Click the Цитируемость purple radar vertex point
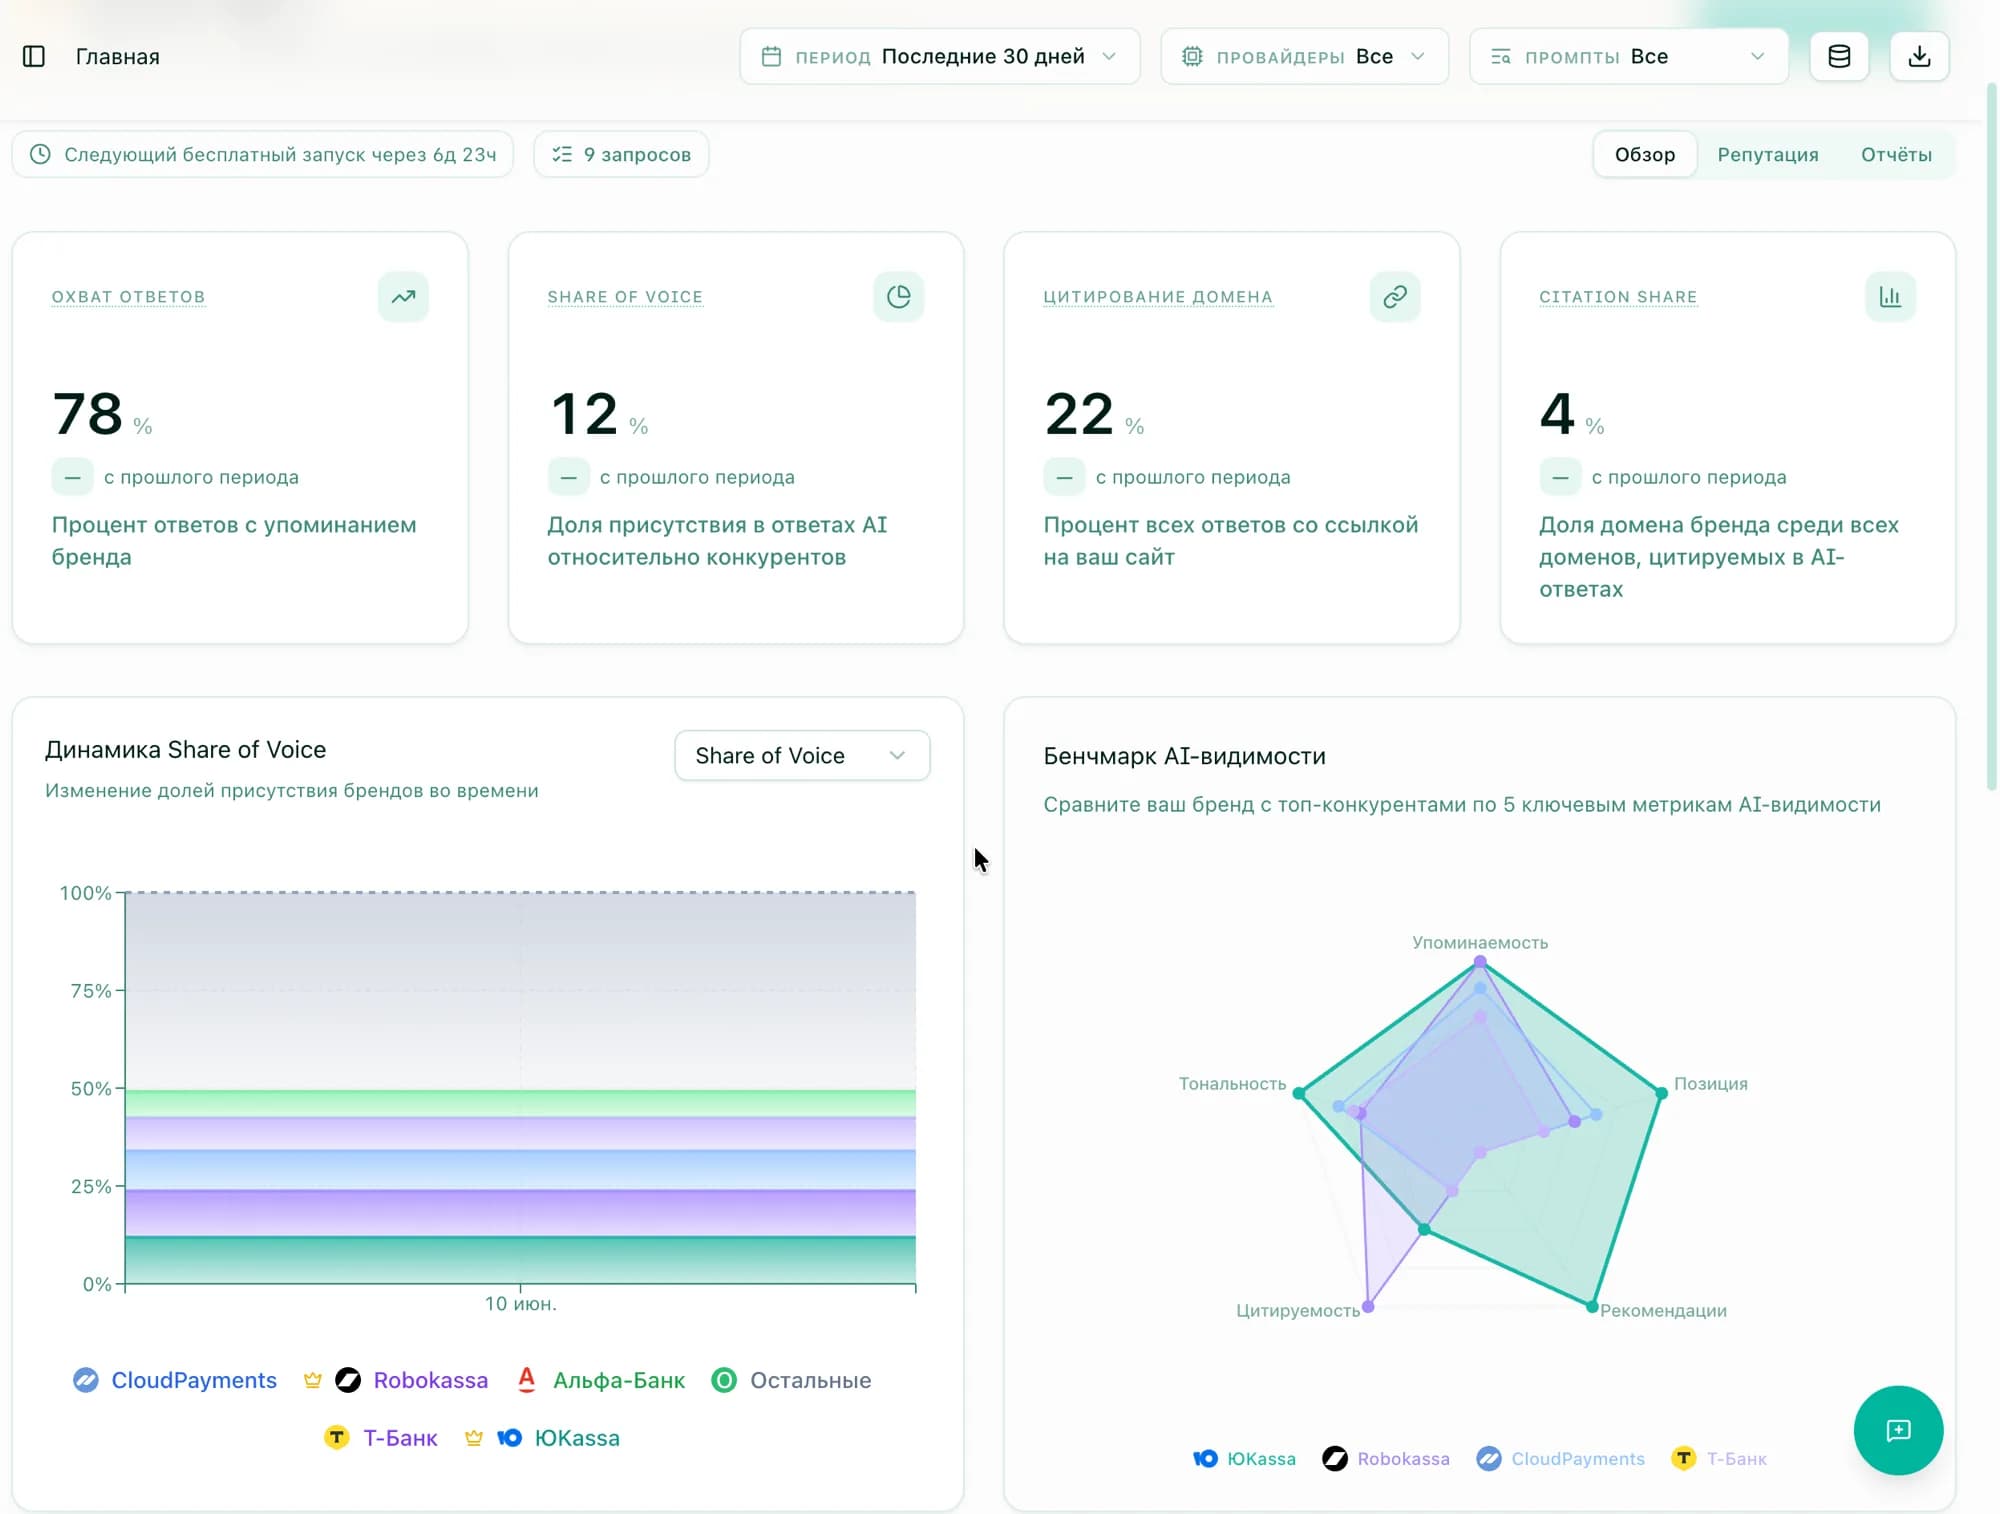The width and height of the screenshot is (2000, 1514). (1368, 1306)
